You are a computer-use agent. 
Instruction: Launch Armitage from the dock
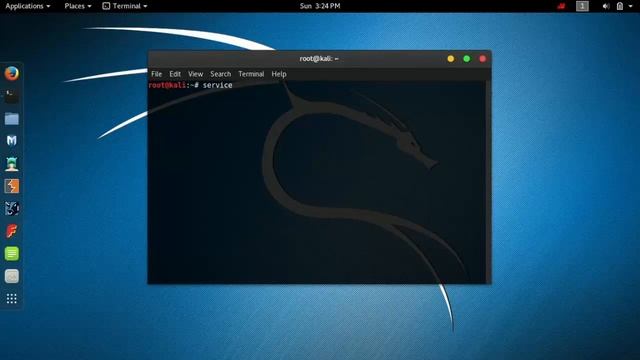click(x=12, y=164)
